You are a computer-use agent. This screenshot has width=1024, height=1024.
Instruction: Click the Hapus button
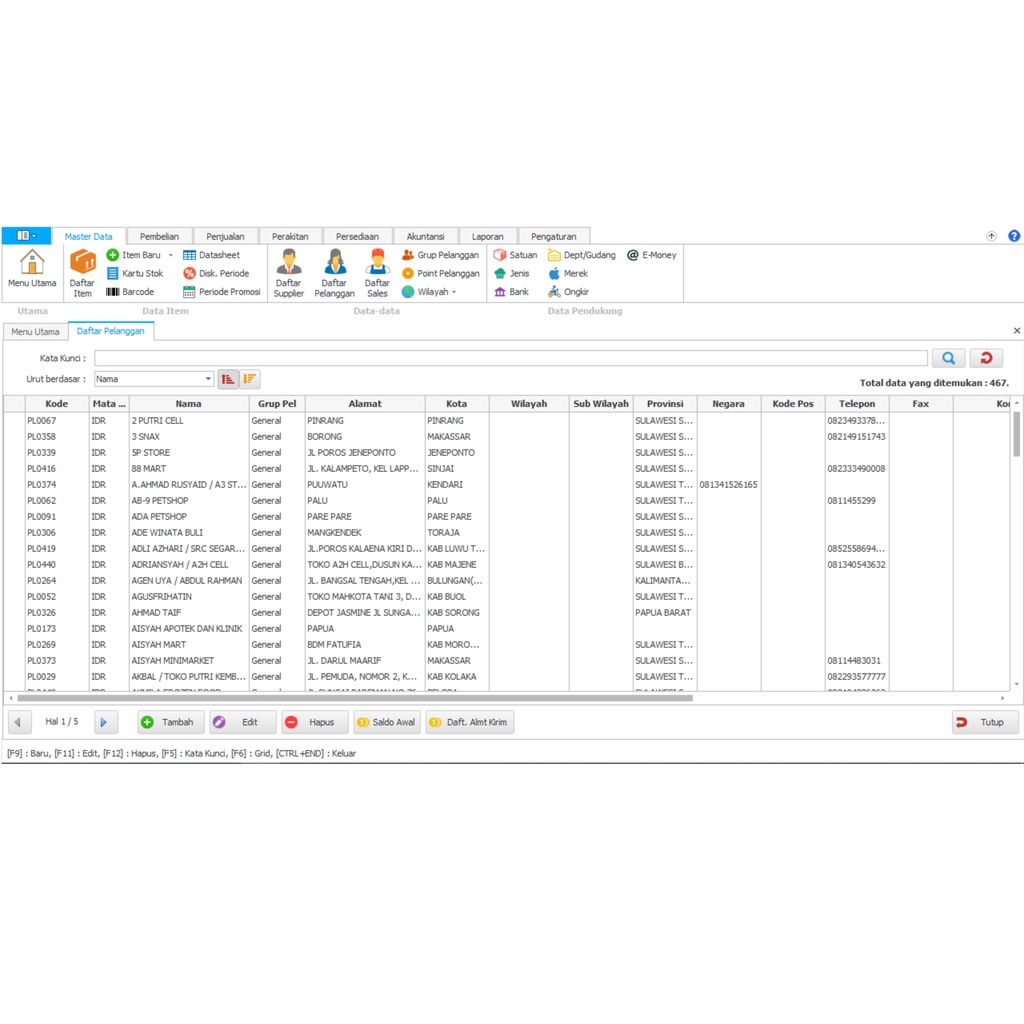click(314, 722)
